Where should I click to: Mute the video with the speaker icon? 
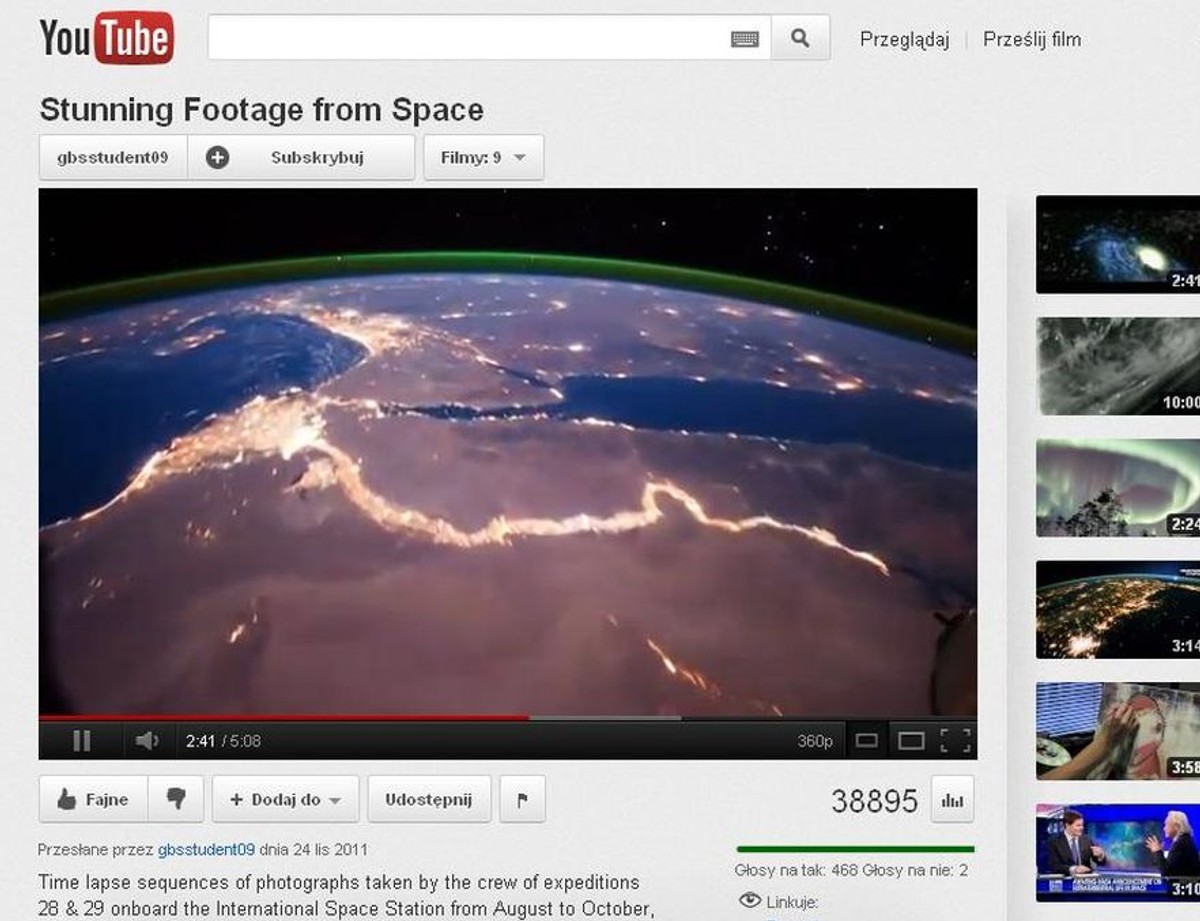pyautogui.click(x=146, y=741)
